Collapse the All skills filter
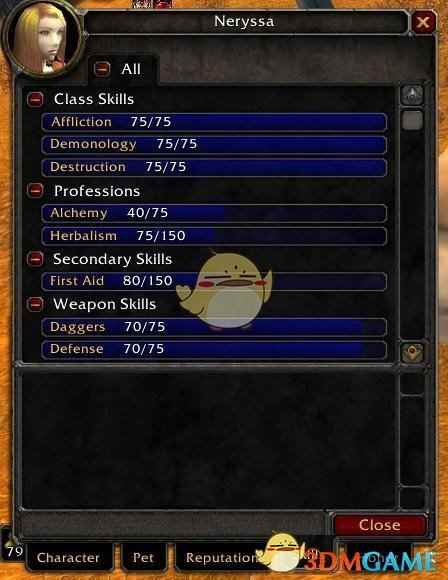The image size is (448, 580). click(x=102, y=68)
